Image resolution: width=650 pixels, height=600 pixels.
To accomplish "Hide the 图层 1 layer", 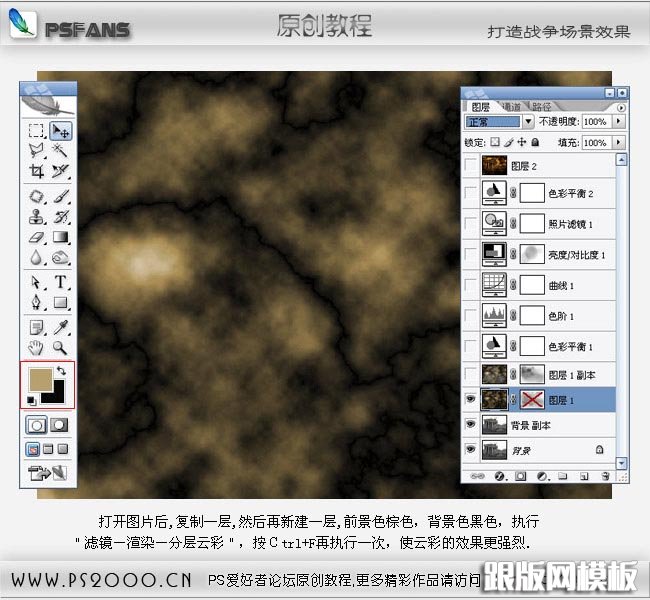I will tap(472, 400).
